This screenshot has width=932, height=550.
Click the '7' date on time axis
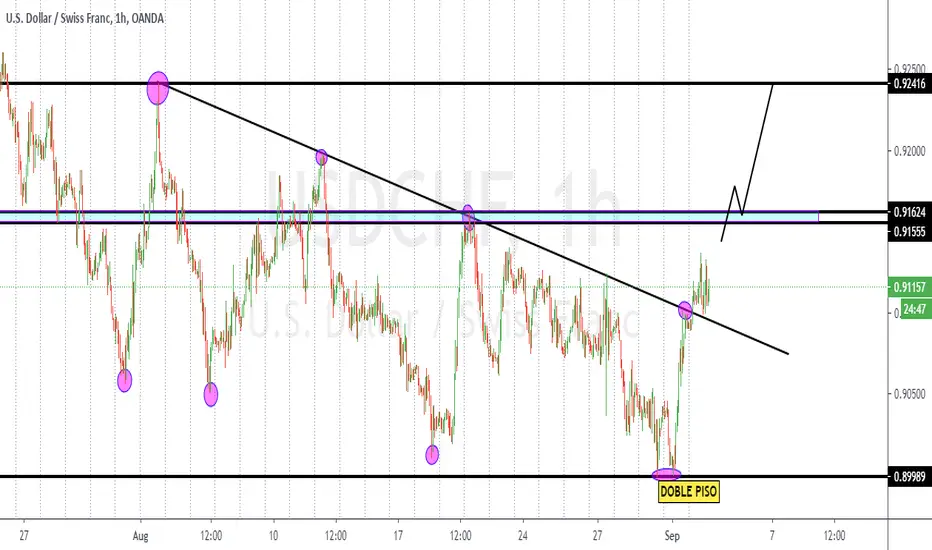pyautogui.click(x=772, y=536)
